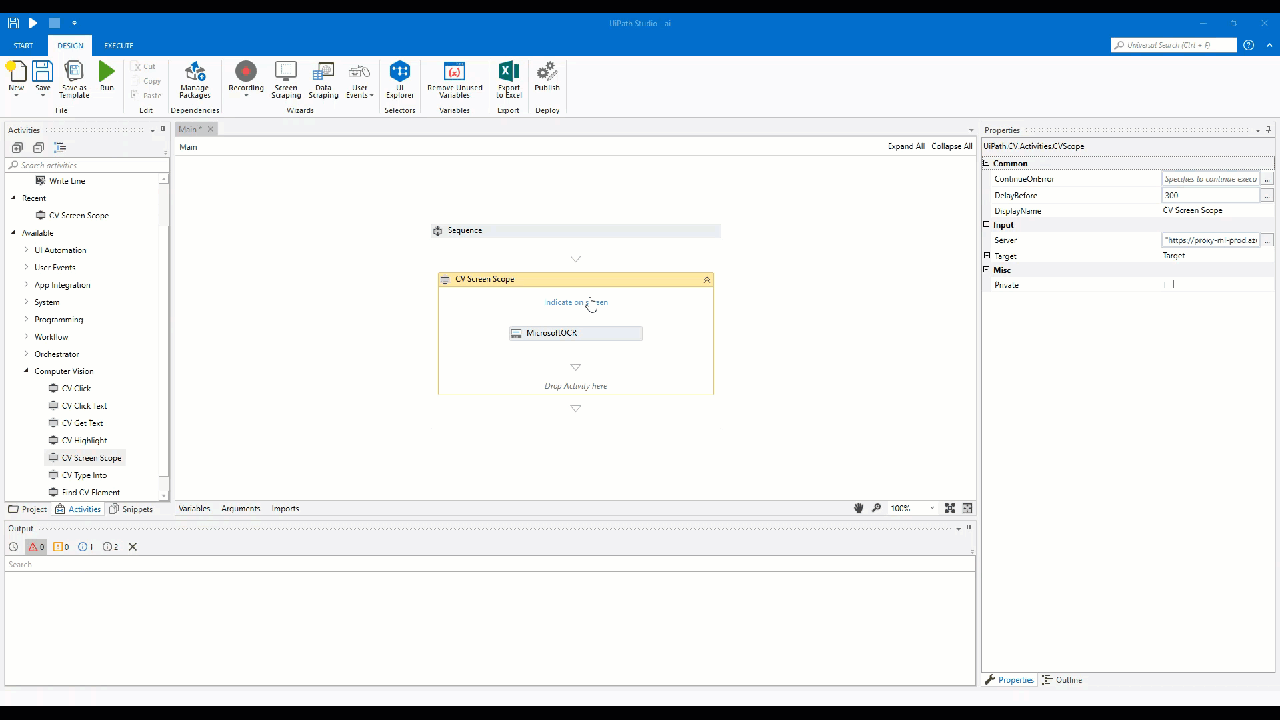This screenshot has height=720, width=1280.
Task: Click the quick-access stop square in title bar
Action: pyautogui.click(x=55, y=22)
